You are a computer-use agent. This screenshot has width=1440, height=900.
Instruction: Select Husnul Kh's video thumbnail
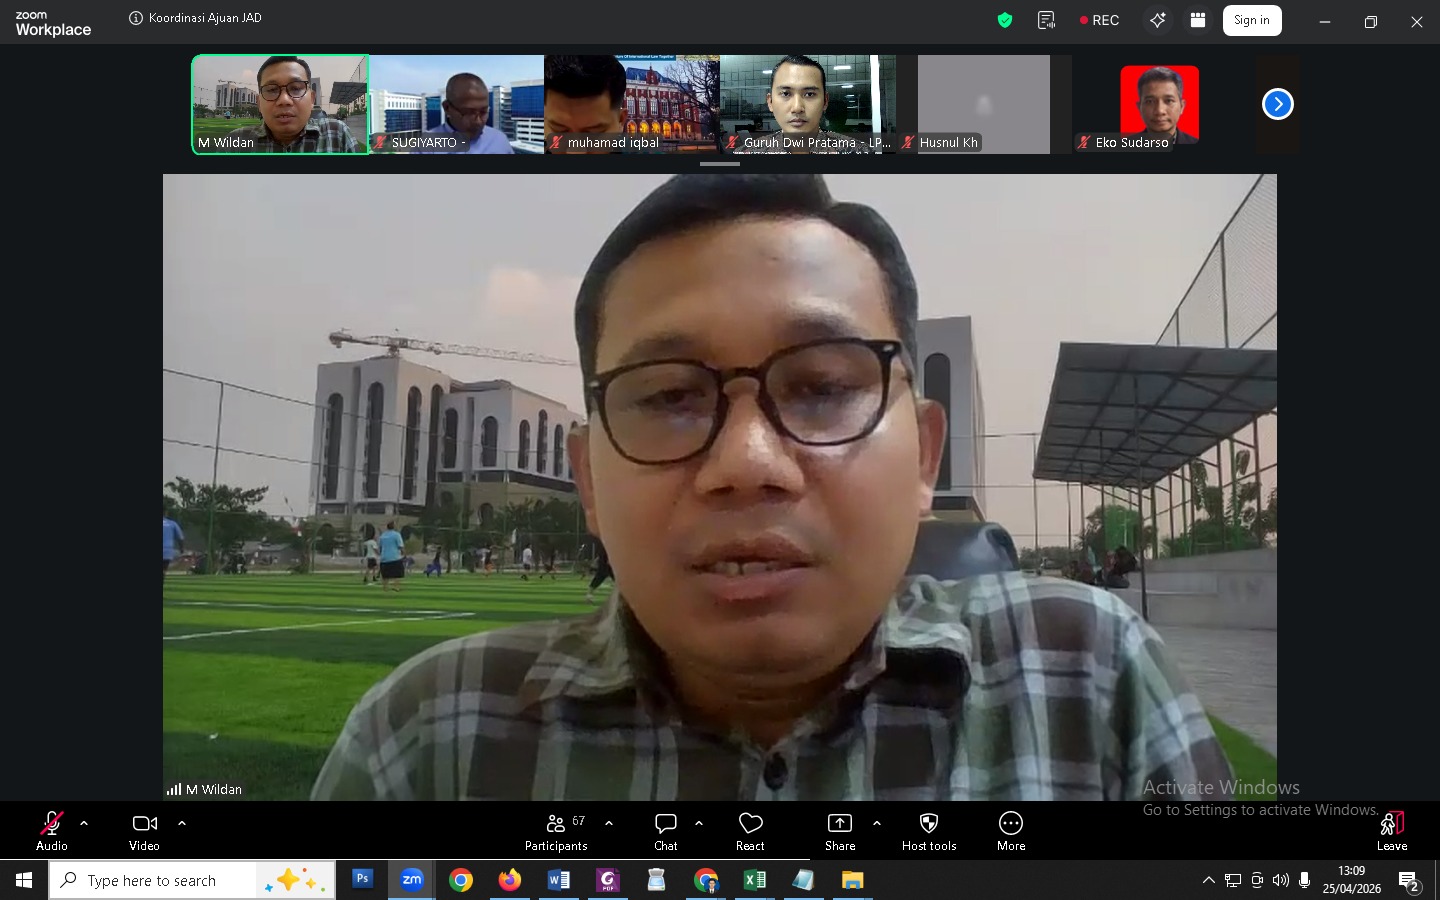tap(984, 104)
